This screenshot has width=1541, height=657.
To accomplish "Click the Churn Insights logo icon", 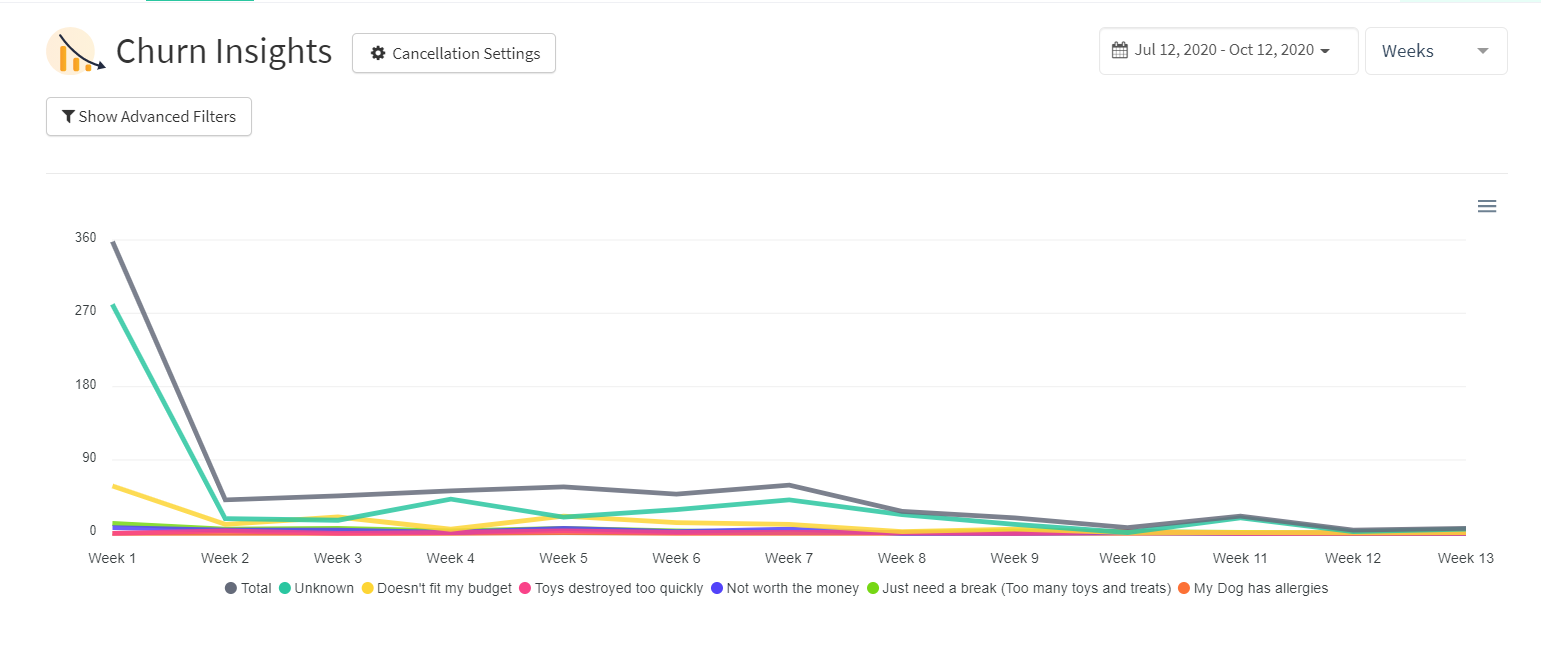I will pos(72,51).
